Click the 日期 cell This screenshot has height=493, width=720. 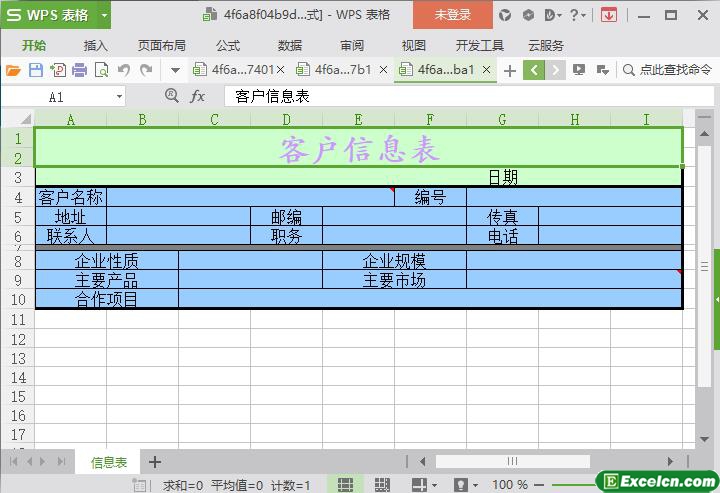pyautogui.click(x=503, y=177)
